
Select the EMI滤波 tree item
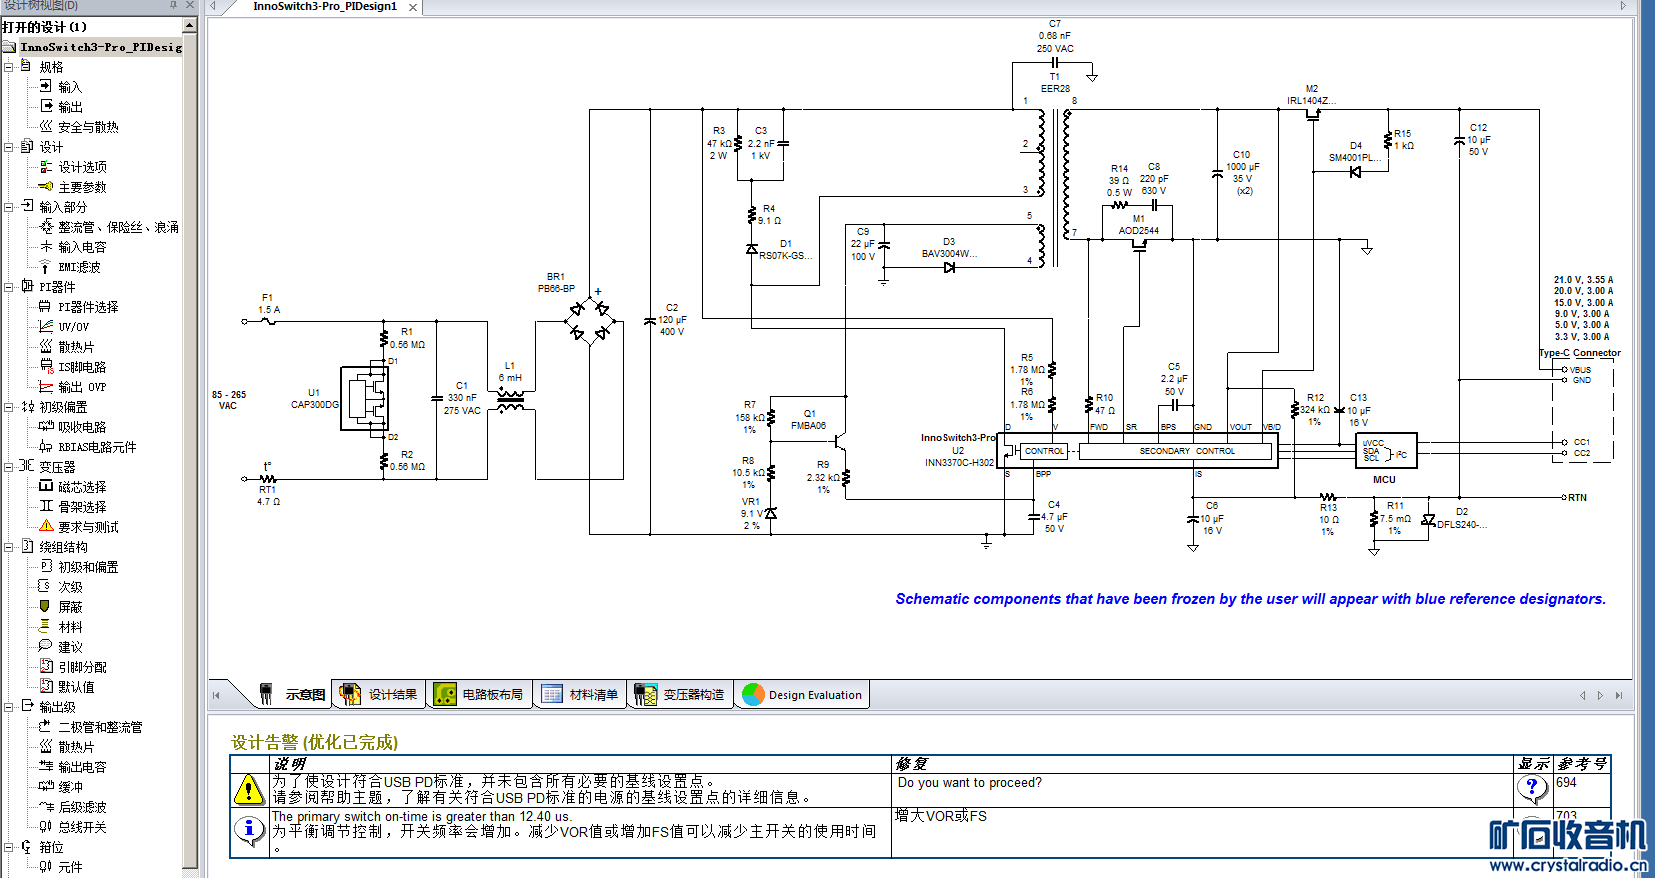point(79,267)
